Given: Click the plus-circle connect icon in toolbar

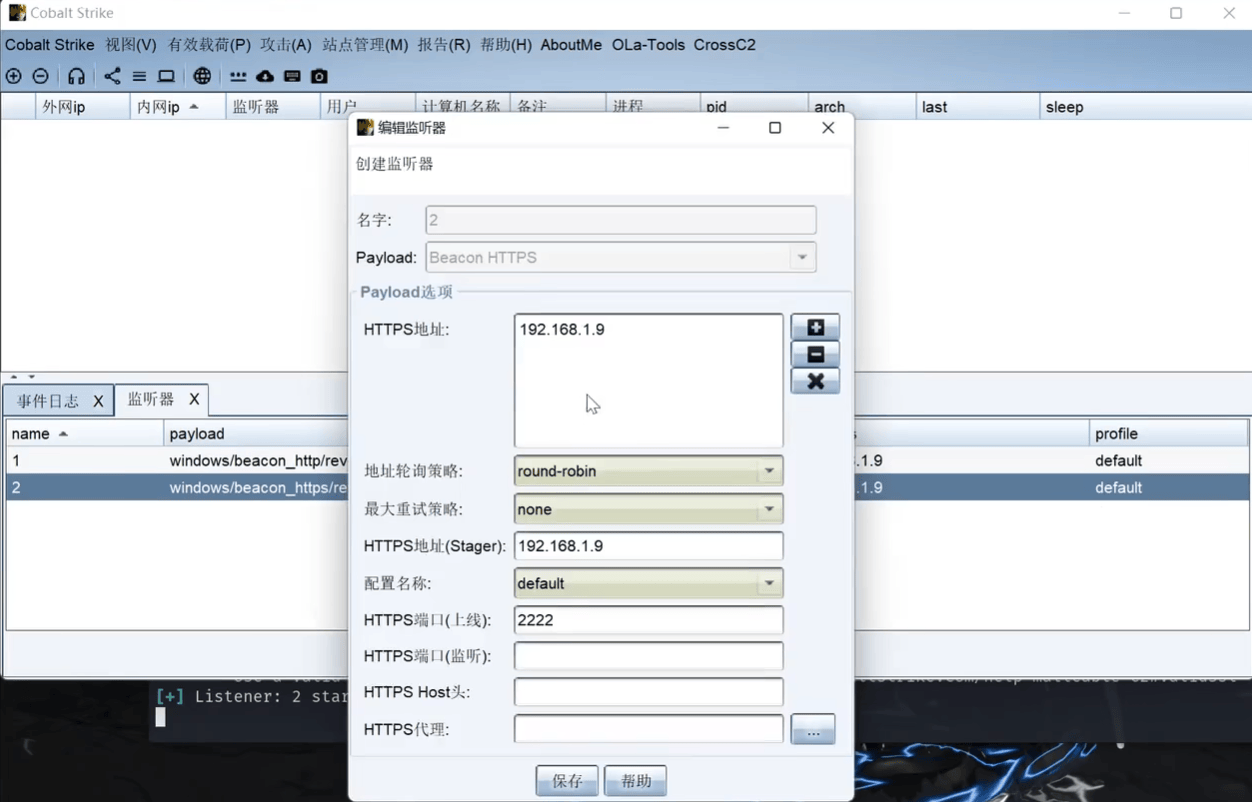Looking at the screenshot, I should [14, 76].
